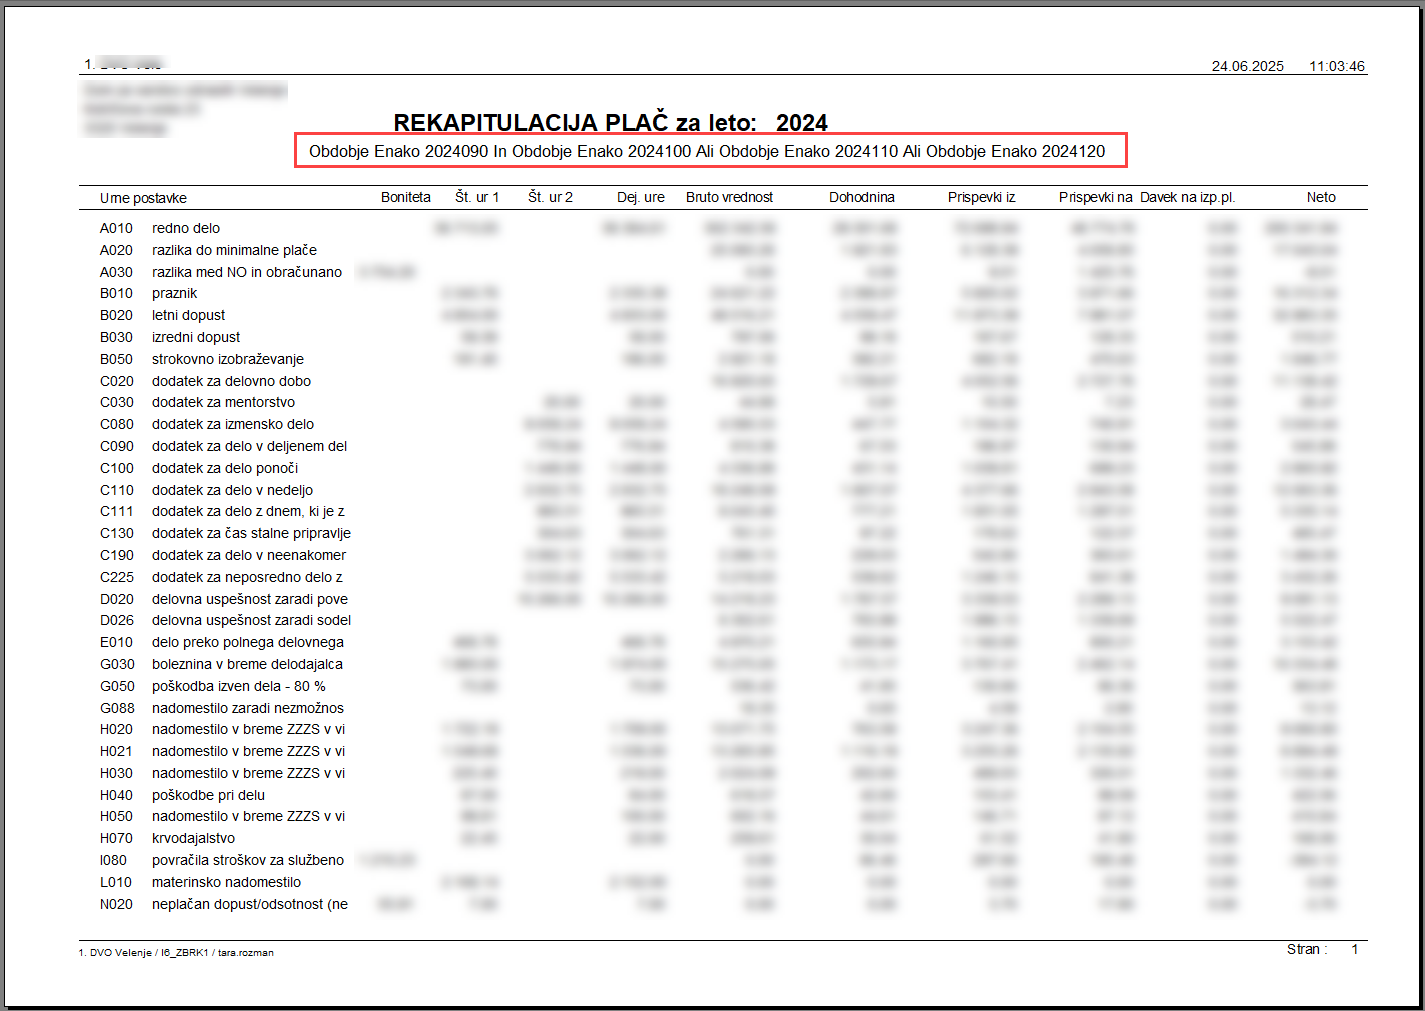1425x1011 pixels.
Task: Select the row code C190
Action: click(117, 555)
